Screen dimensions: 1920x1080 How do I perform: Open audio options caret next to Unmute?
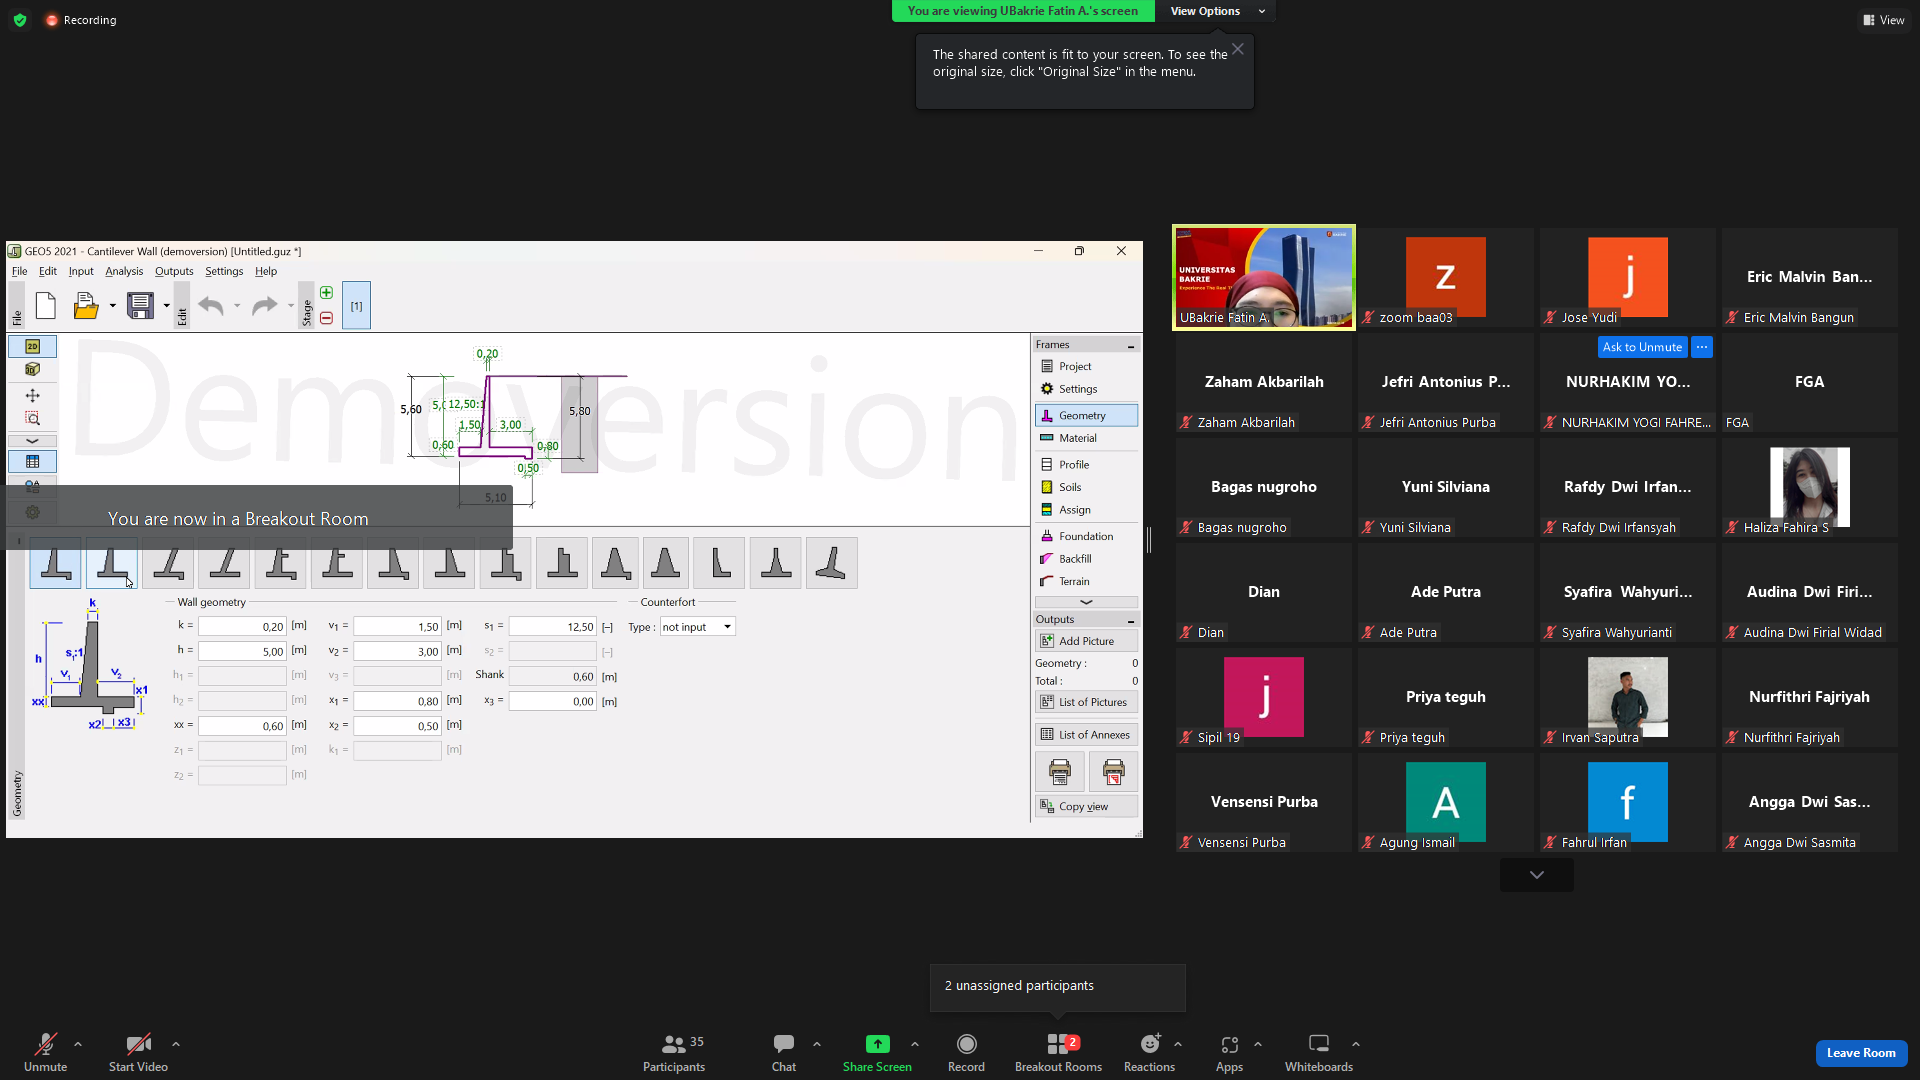pyautogui.click(x=78, y=1044)
